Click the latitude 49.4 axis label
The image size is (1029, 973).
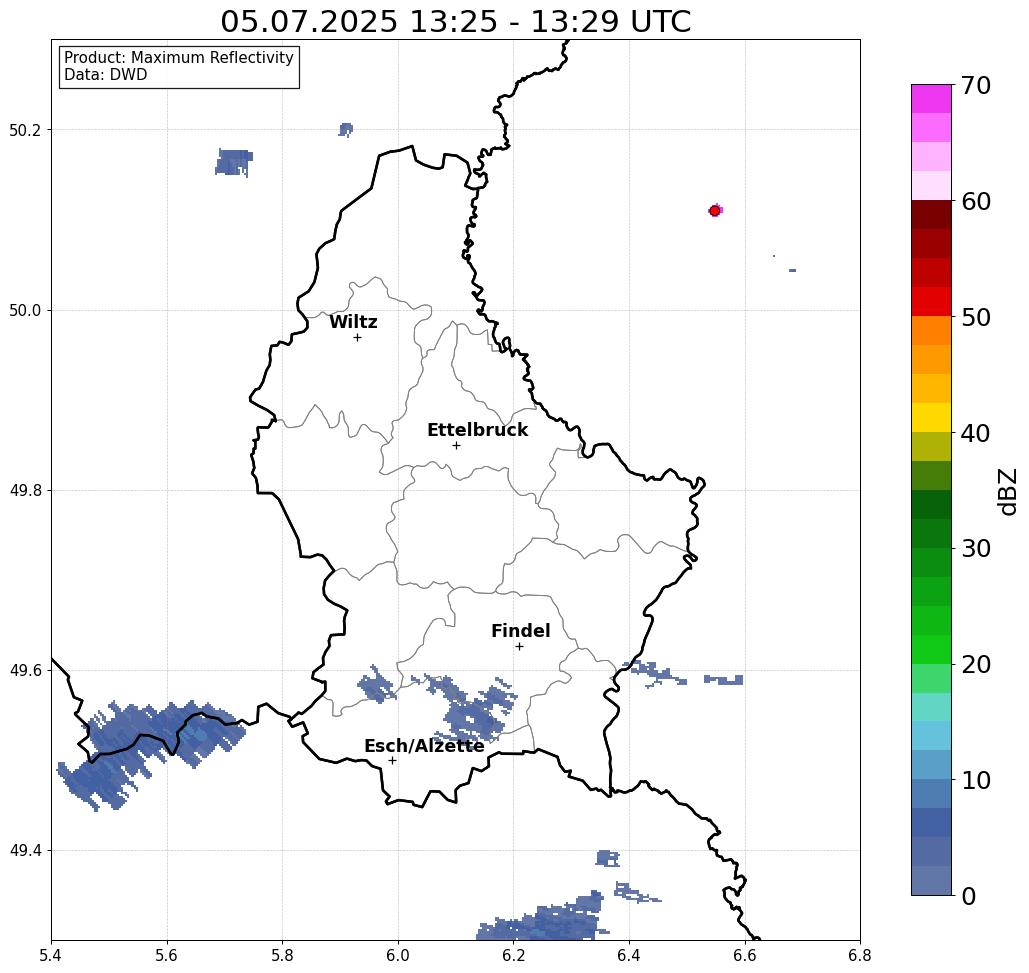(25, 851)
